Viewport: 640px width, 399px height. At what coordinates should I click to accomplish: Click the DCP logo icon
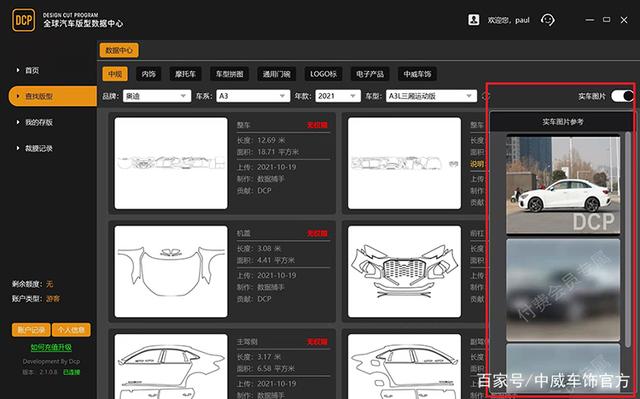pos(24,20)
